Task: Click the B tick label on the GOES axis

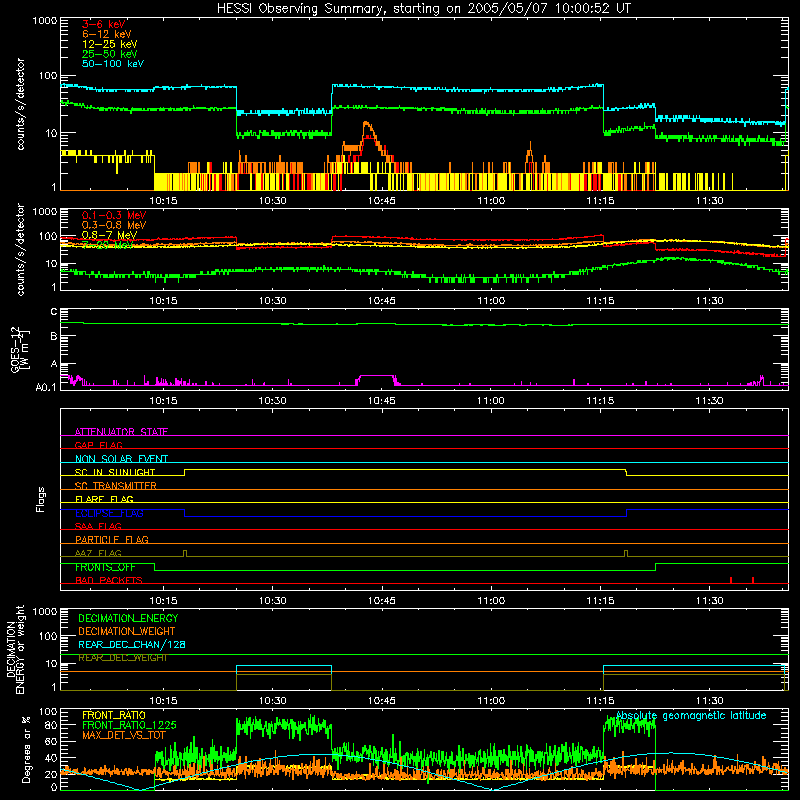Action: (x=54, y=336)
